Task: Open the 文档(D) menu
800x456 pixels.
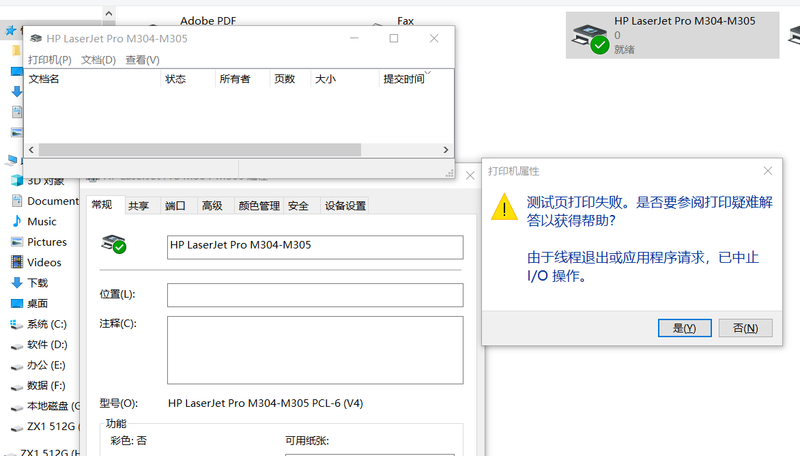Action: (x=98, y=60)
